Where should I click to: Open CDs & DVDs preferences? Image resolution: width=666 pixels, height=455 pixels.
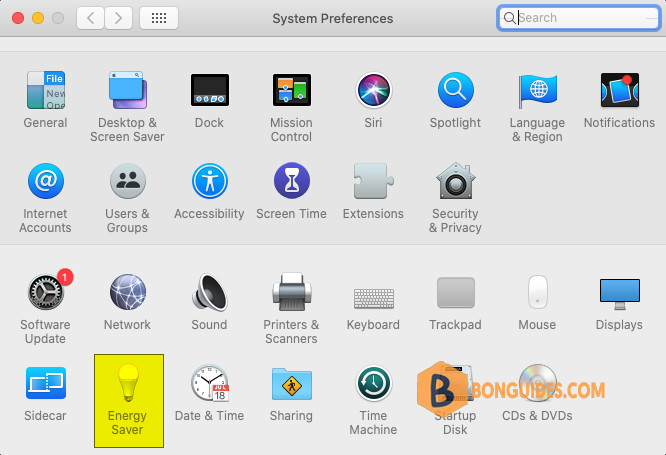[x=537, y=383]
